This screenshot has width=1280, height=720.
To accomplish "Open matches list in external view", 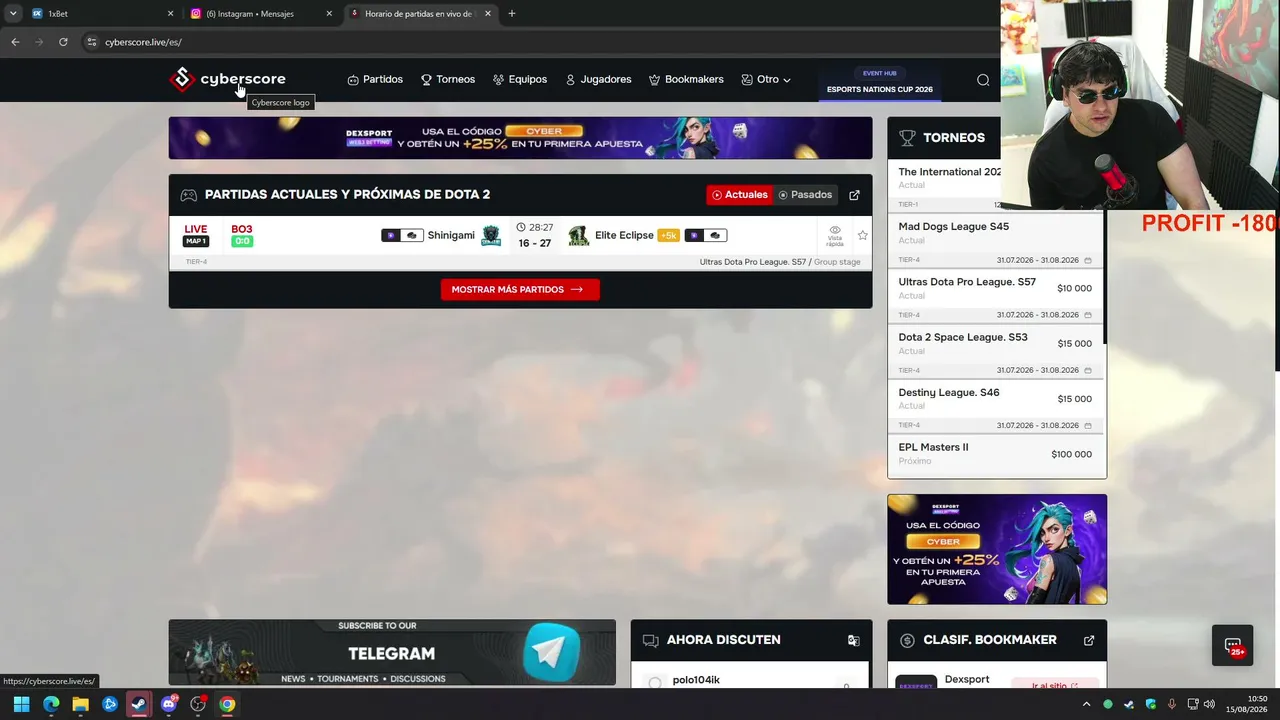I will click(854, 195).
